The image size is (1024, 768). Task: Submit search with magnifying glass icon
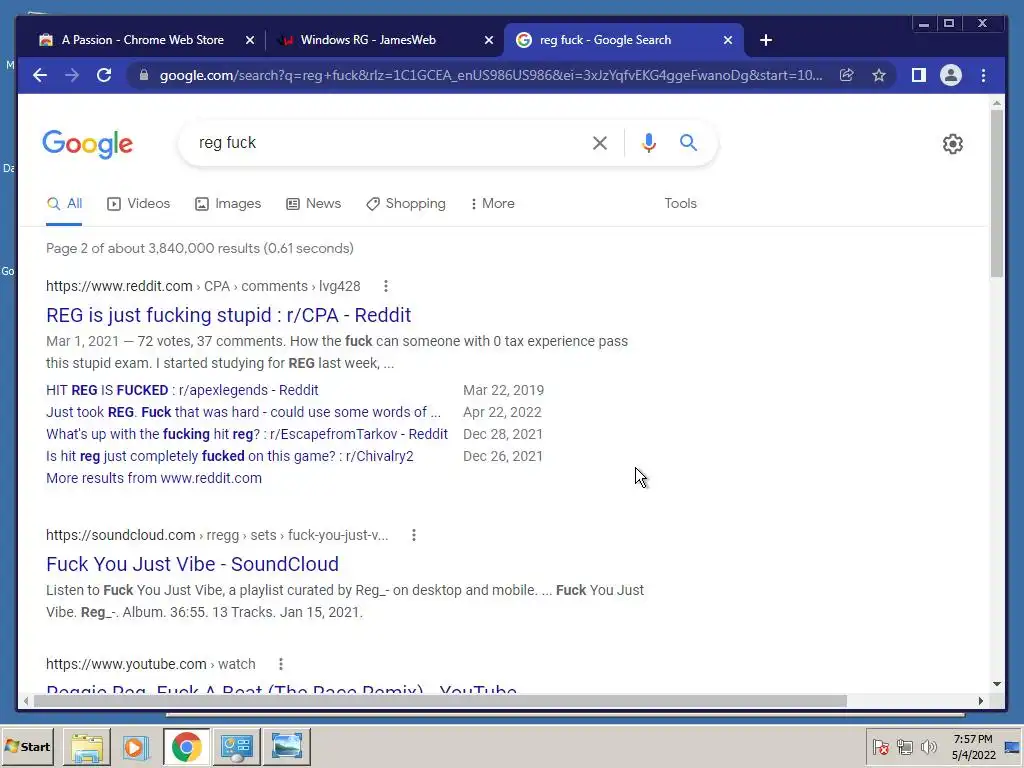tap(688, 142)
